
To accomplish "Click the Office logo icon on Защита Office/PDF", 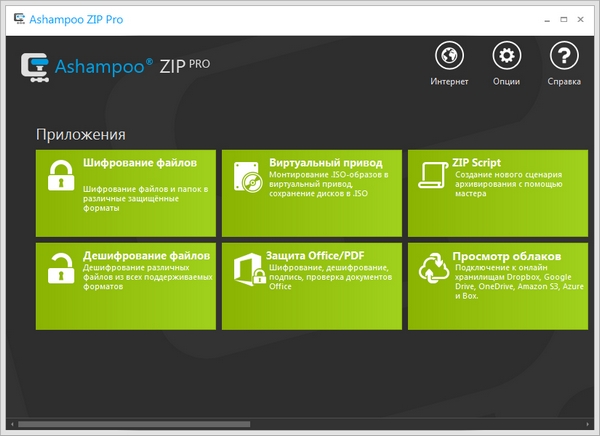I will pyautogui.click(x=247, y=270).
